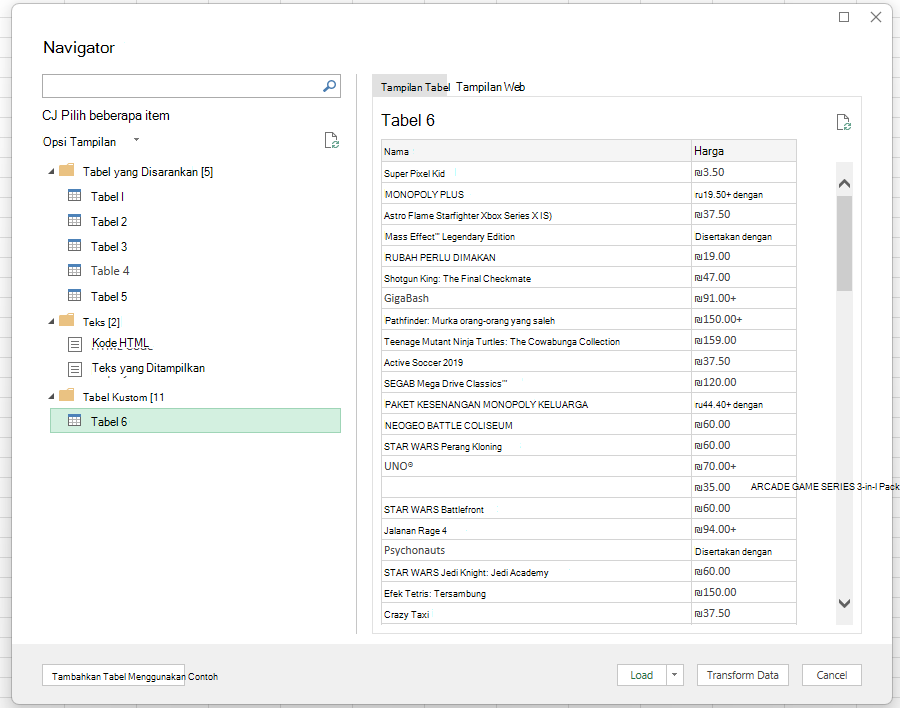Image resolution: width=900 pixels, height=708 pixels.
Task: Click the Tabel 3 table icon
Action: click(x=75, y=246)
